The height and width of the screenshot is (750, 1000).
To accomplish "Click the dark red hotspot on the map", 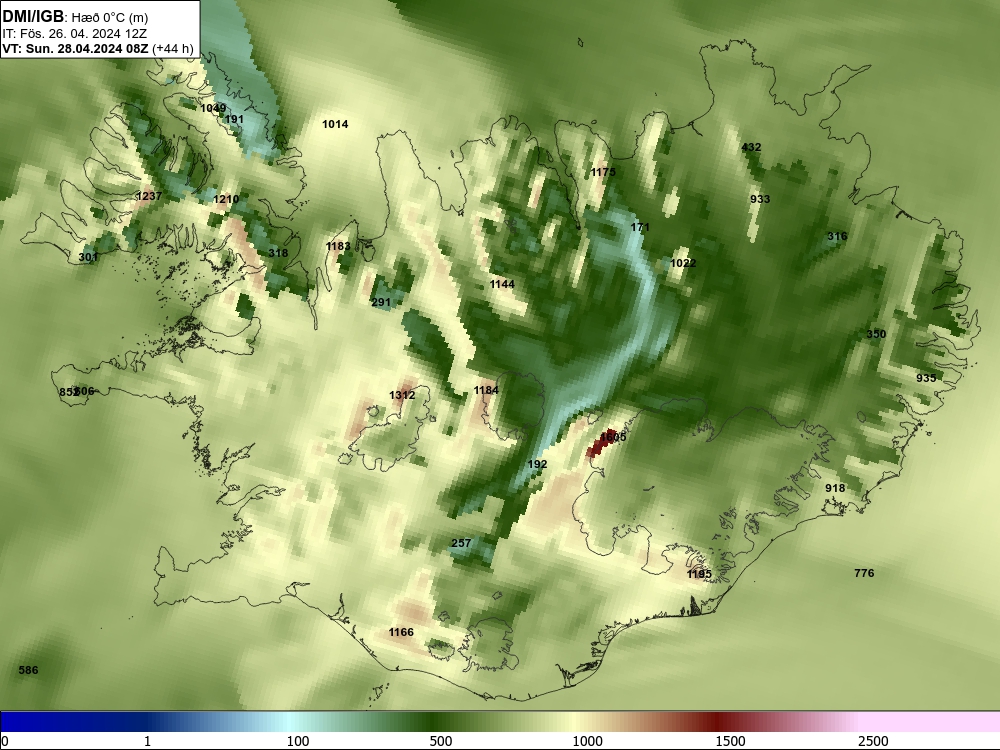I will pyautogui.click(x=599, y=444).
